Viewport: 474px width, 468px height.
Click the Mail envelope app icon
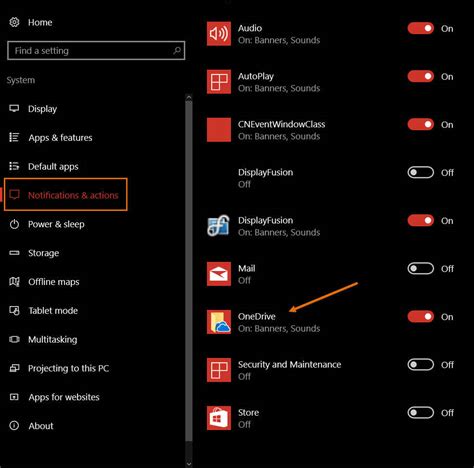tap(219, 274)
